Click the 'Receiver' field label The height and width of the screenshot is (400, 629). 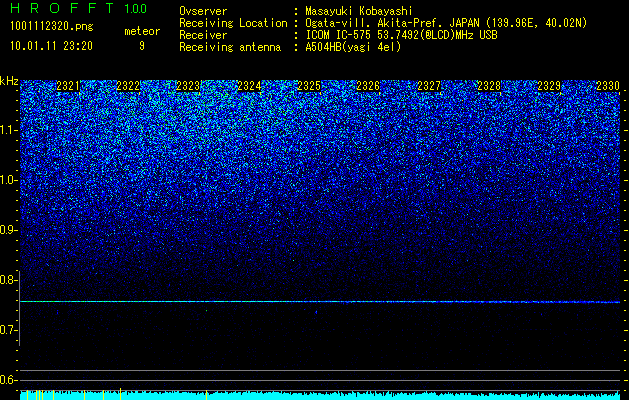point(203,35)
